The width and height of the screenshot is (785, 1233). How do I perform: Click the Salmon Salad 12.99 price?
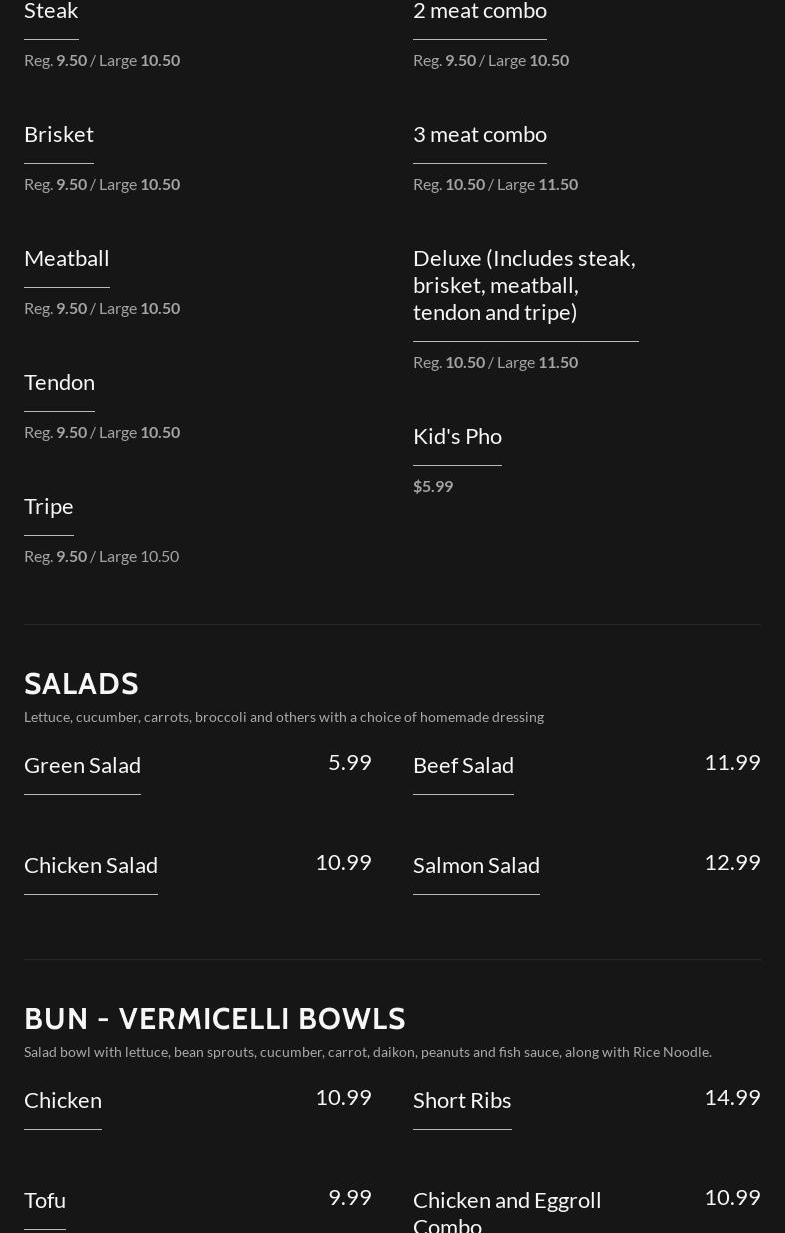[x=732, y=862]
